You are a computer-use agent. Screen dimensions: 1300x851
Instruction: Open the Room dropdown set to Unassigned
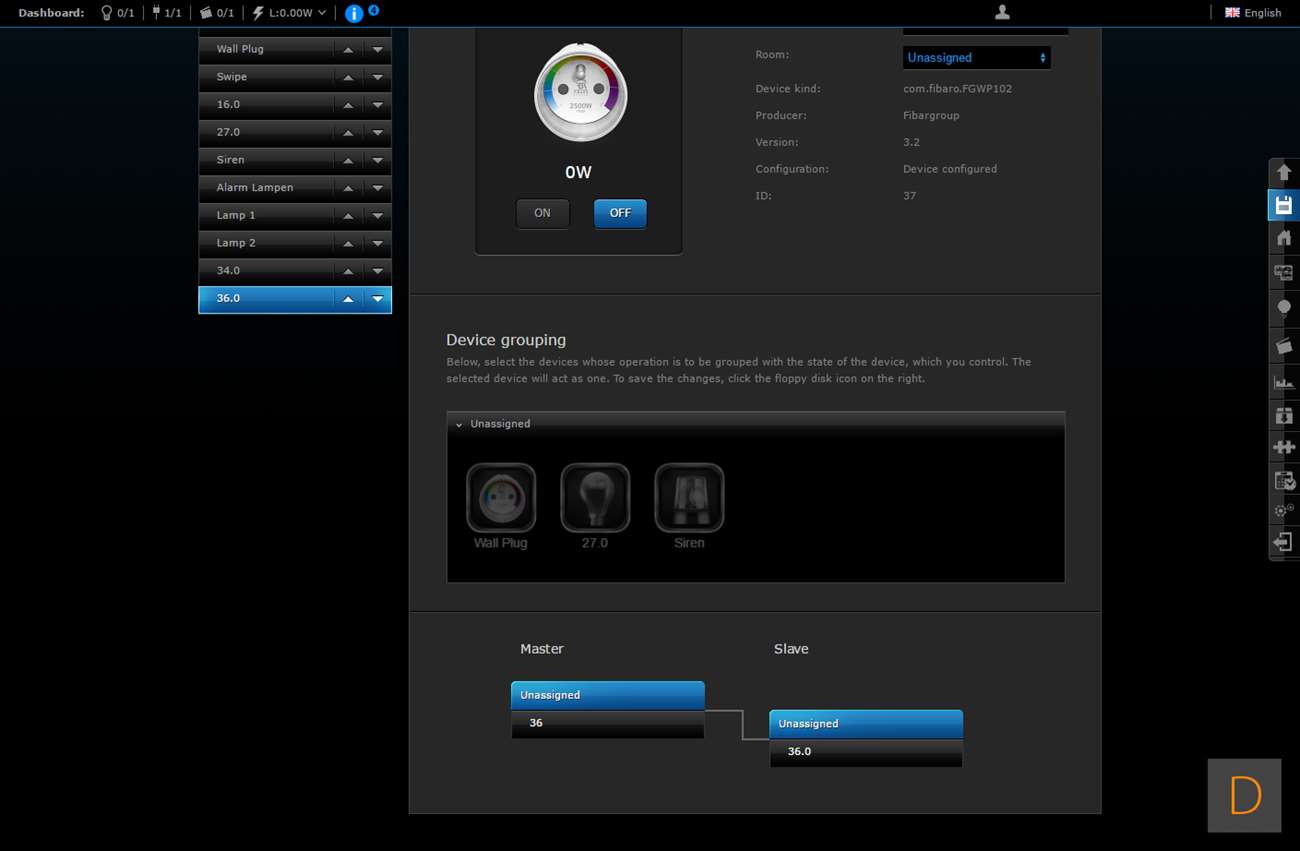pos(976,58)
